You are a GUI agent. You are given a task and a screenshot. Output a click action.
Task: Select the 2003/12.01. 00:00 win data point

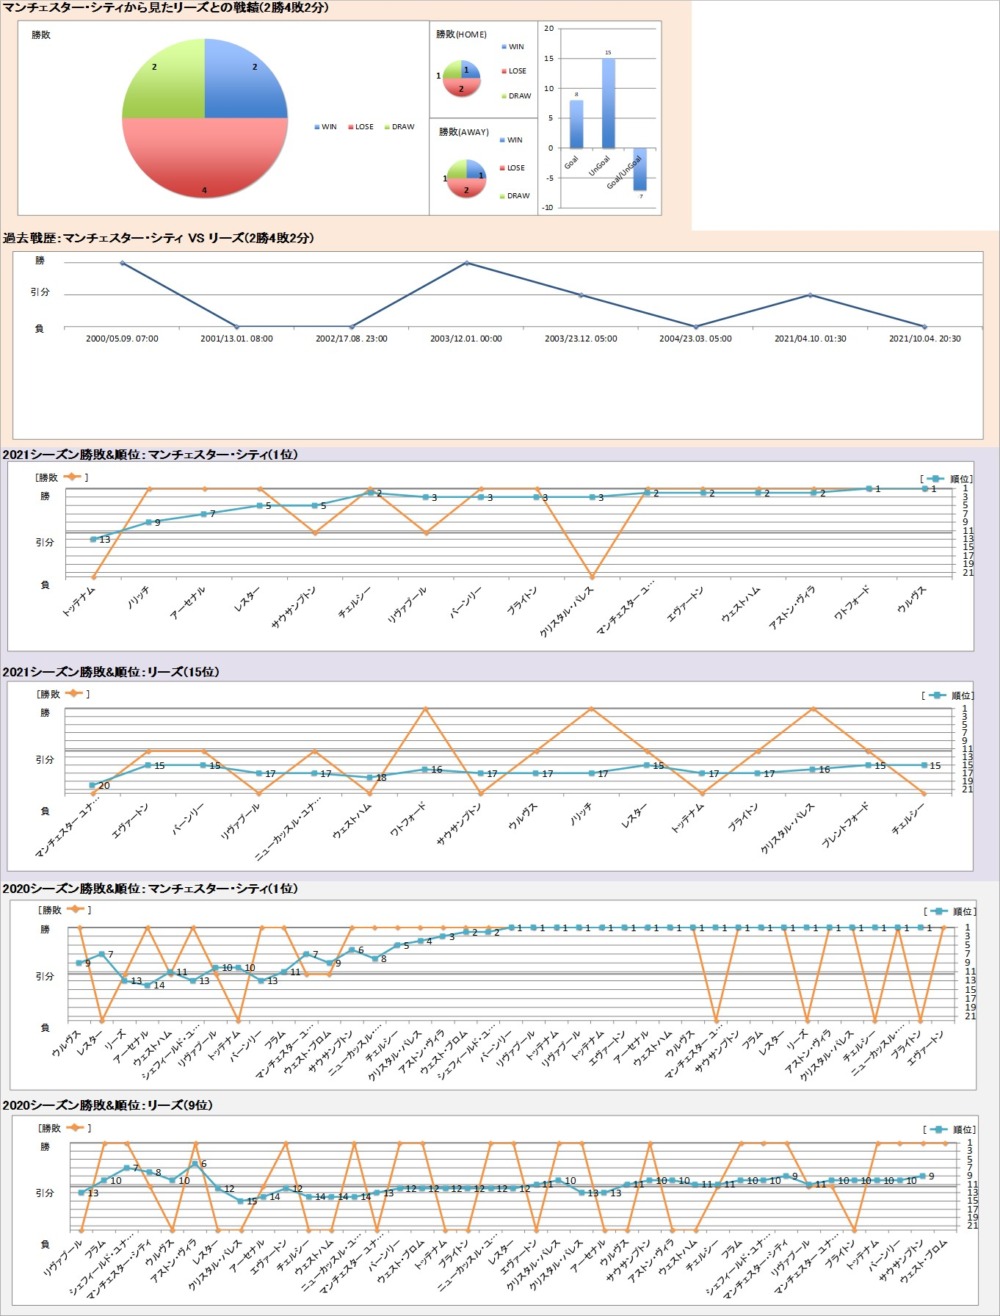466,263
